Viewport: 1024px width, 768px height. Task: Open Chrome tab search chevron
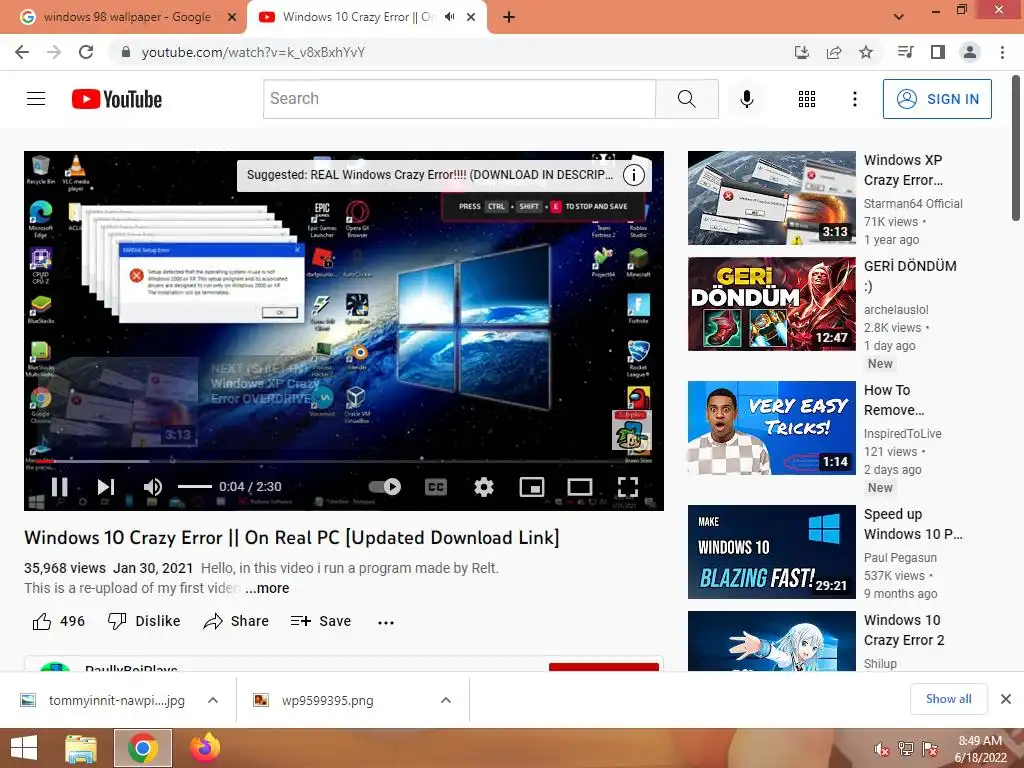coord(899,17)
